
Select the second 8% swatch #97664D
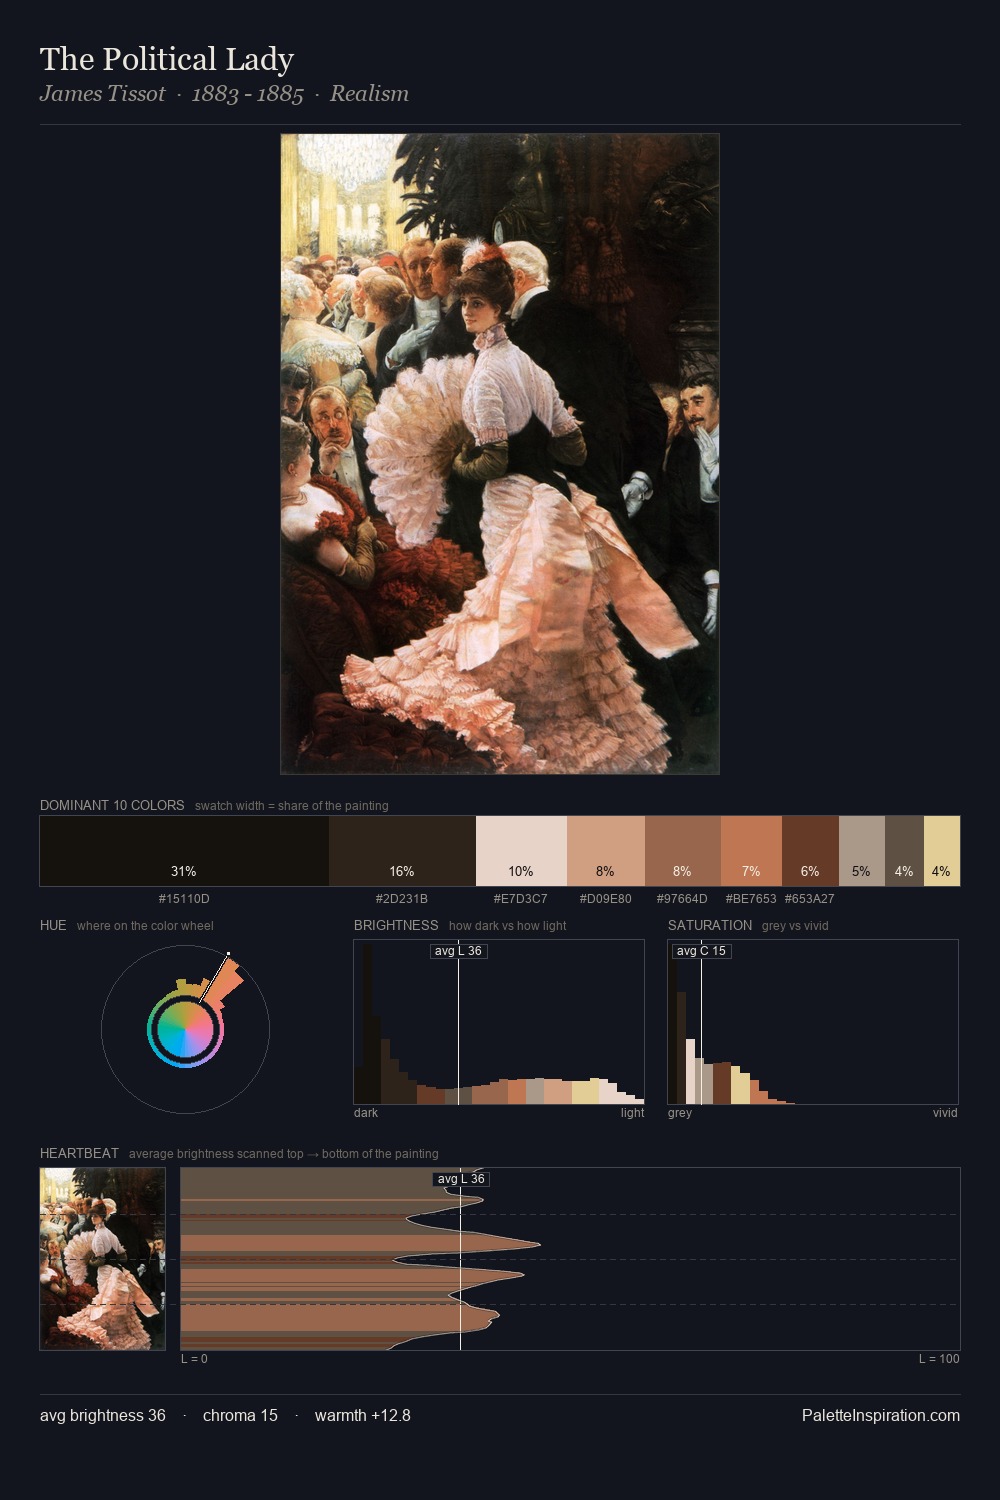point(683,851)
